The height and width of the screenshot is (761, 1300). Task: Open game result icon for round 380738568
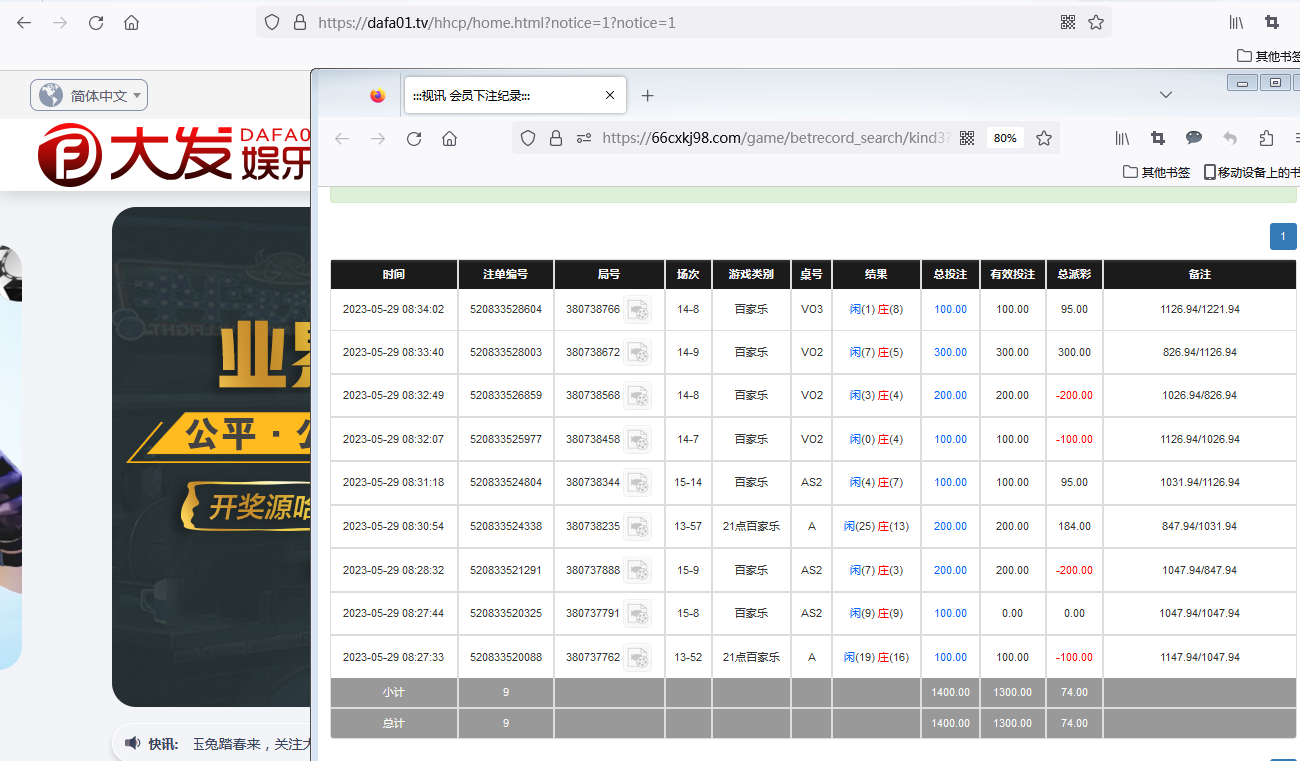pyautogui.click(x=638, y=396)
